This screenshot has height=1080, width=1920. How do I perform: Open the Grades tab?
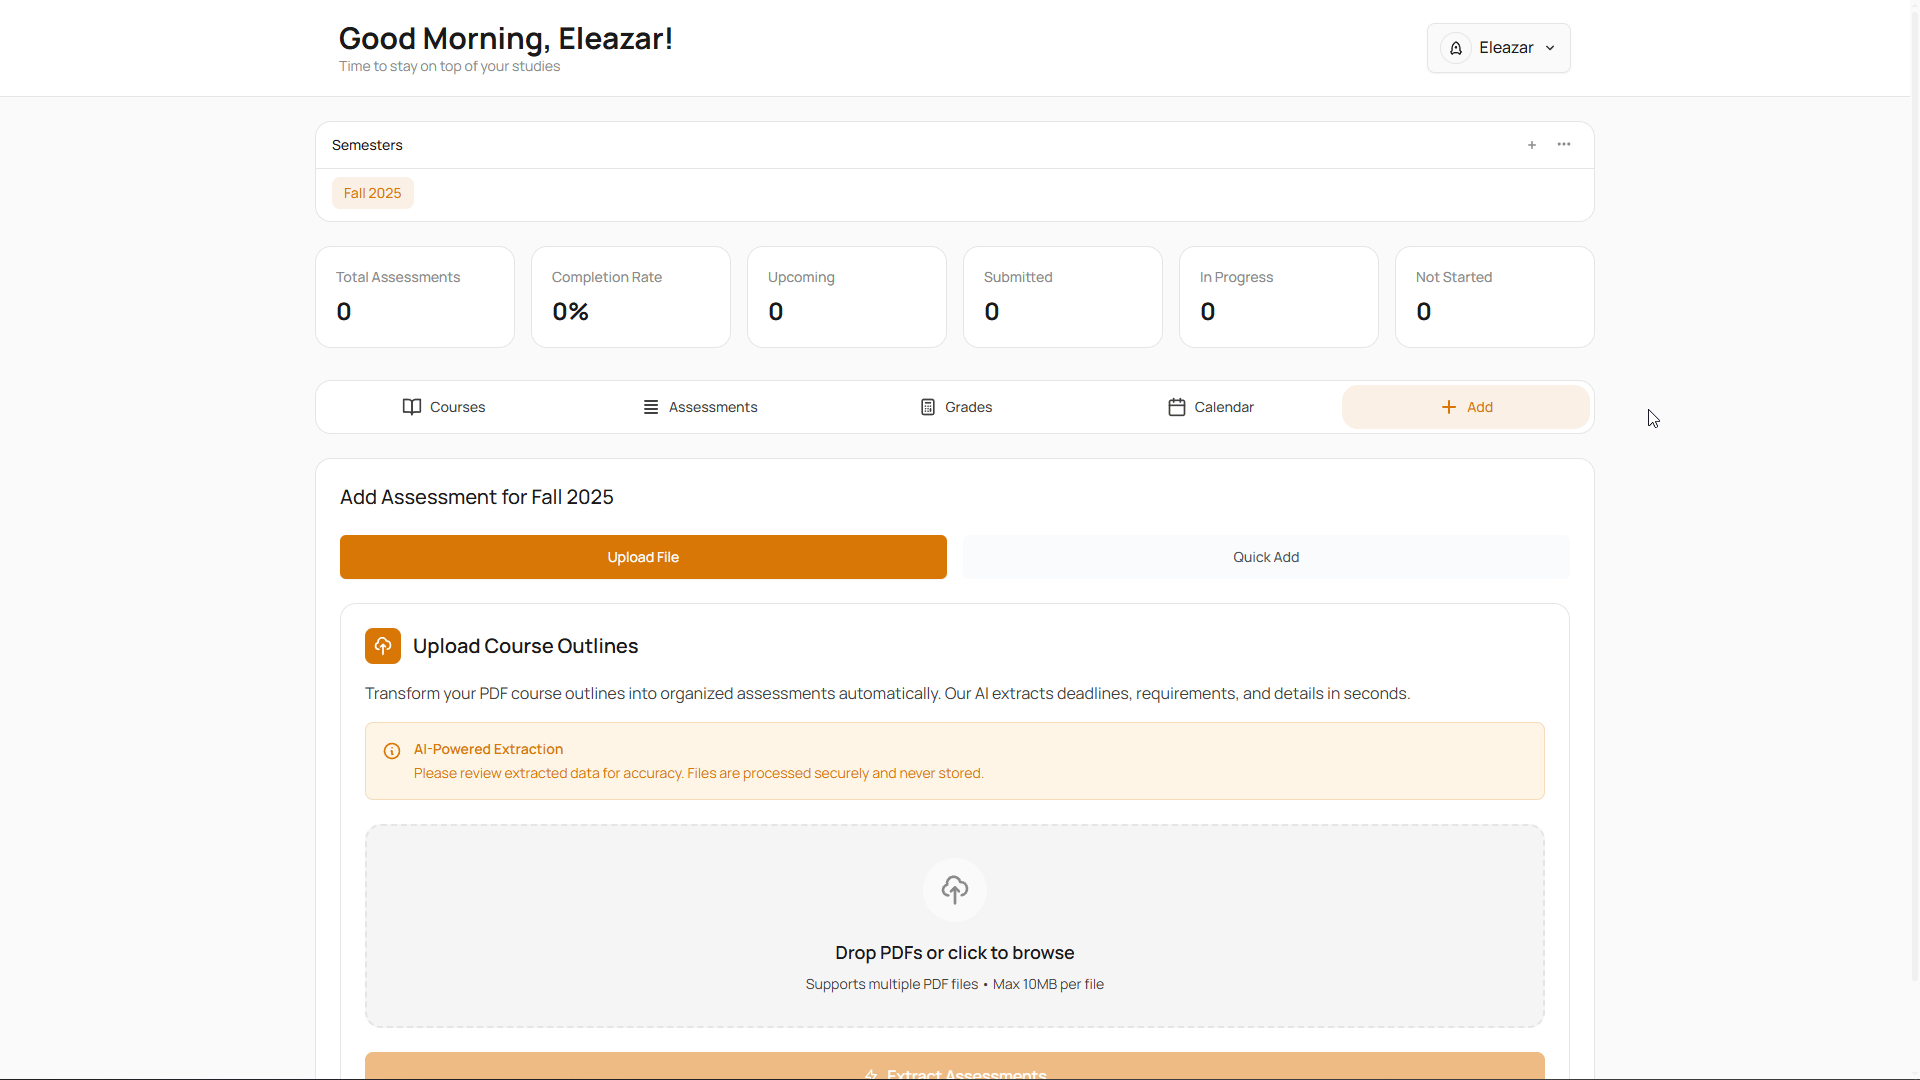(956, 407)
